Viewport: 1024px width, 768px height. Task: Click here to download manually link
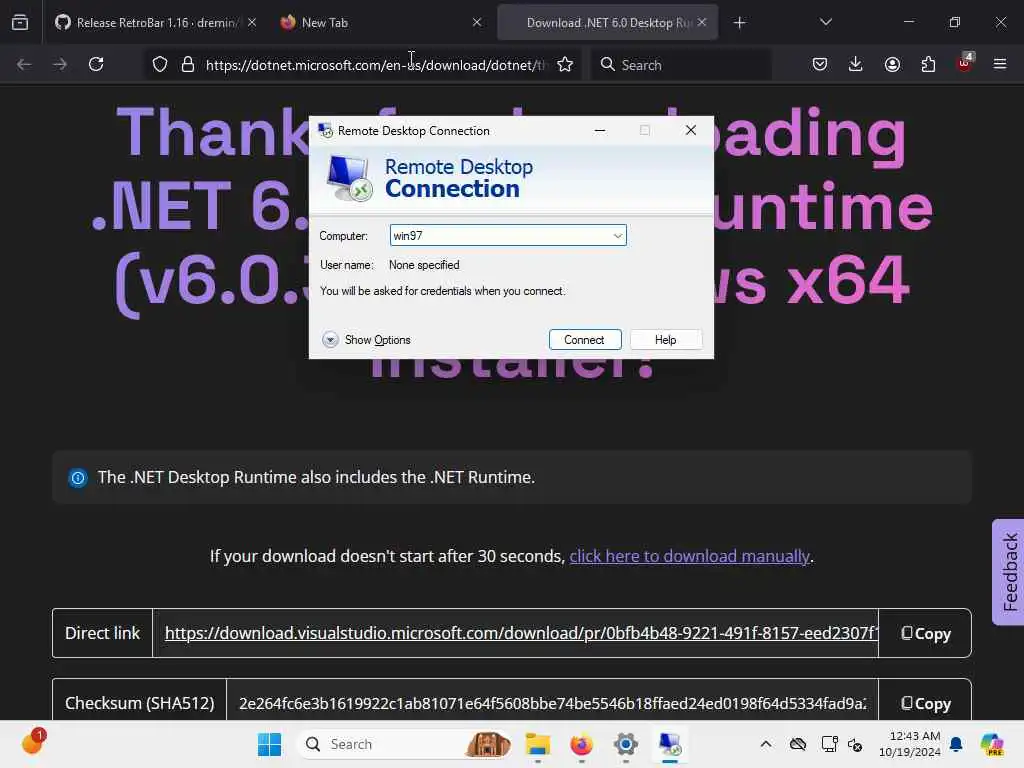(x=690, y=556)
